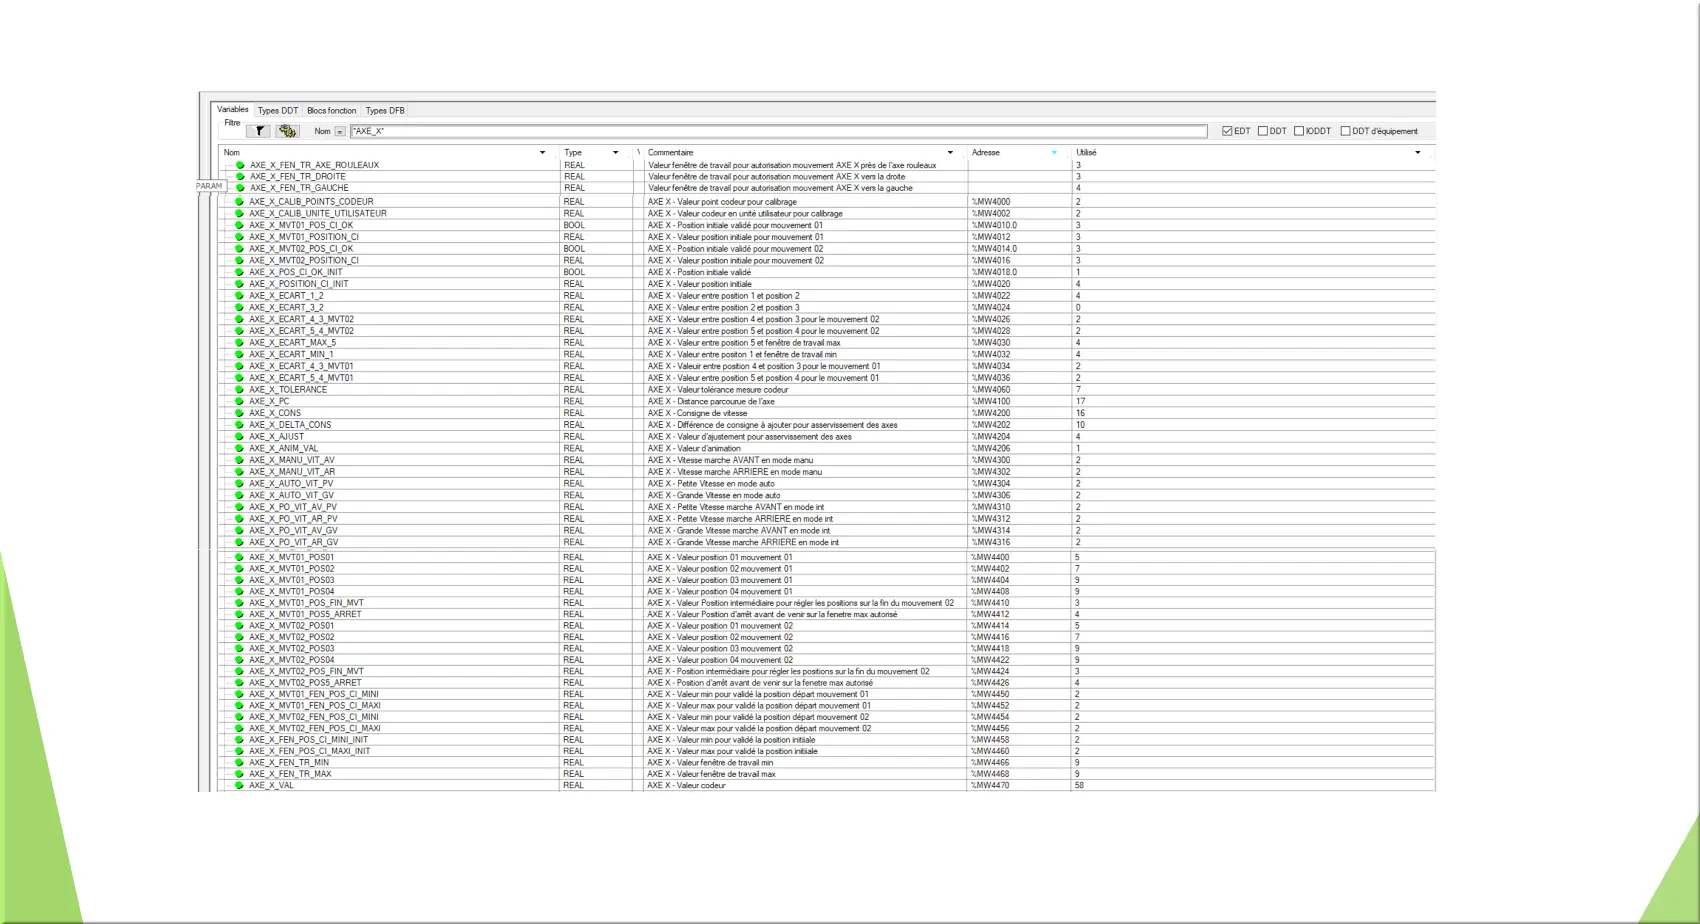Image resolution: width=1700 pixels, height=924 pixels.
Task: Click green icon of AXE_X_MVT02_POS04
Action: [x=239, y=660]
